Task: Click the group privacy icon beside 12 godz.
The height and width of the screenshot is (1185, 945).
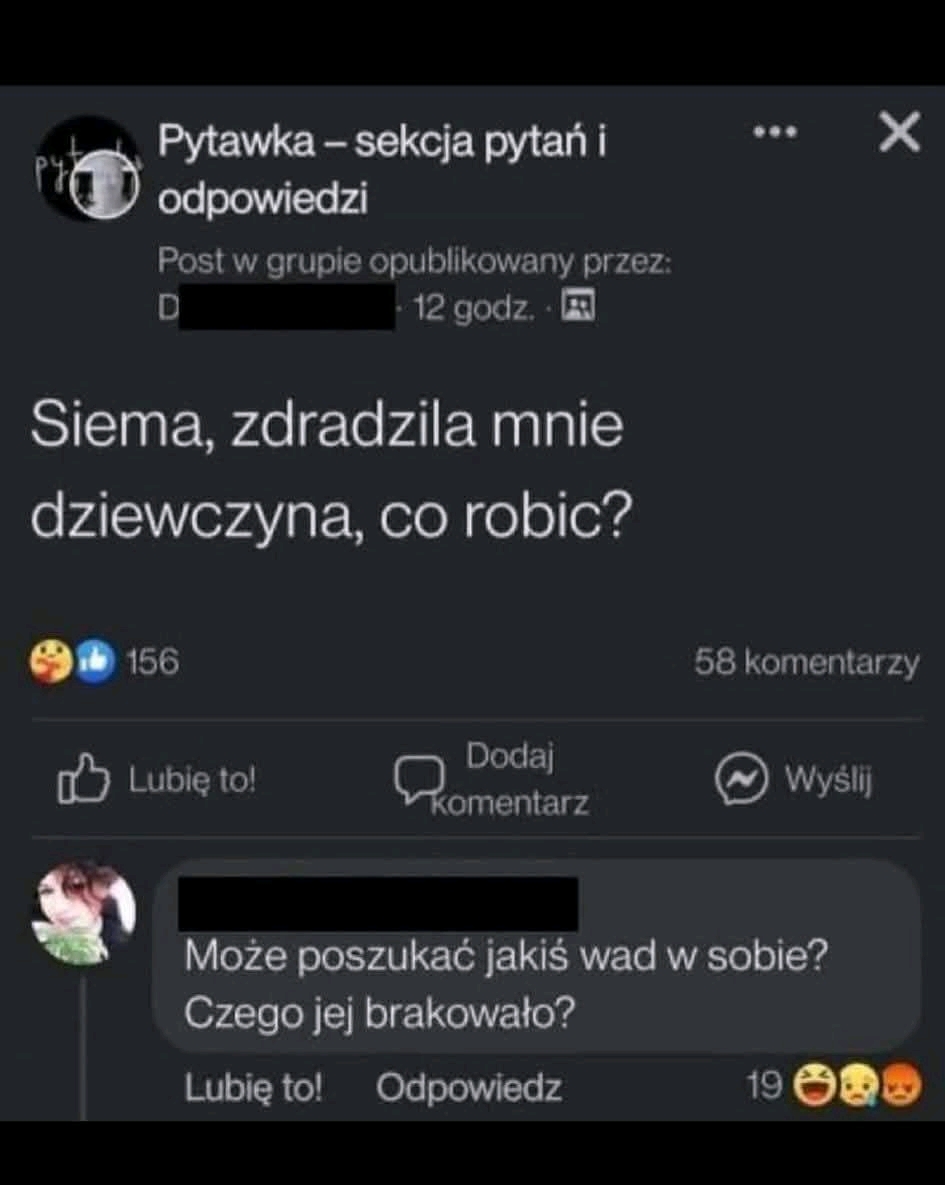Action: click(578, 306)
